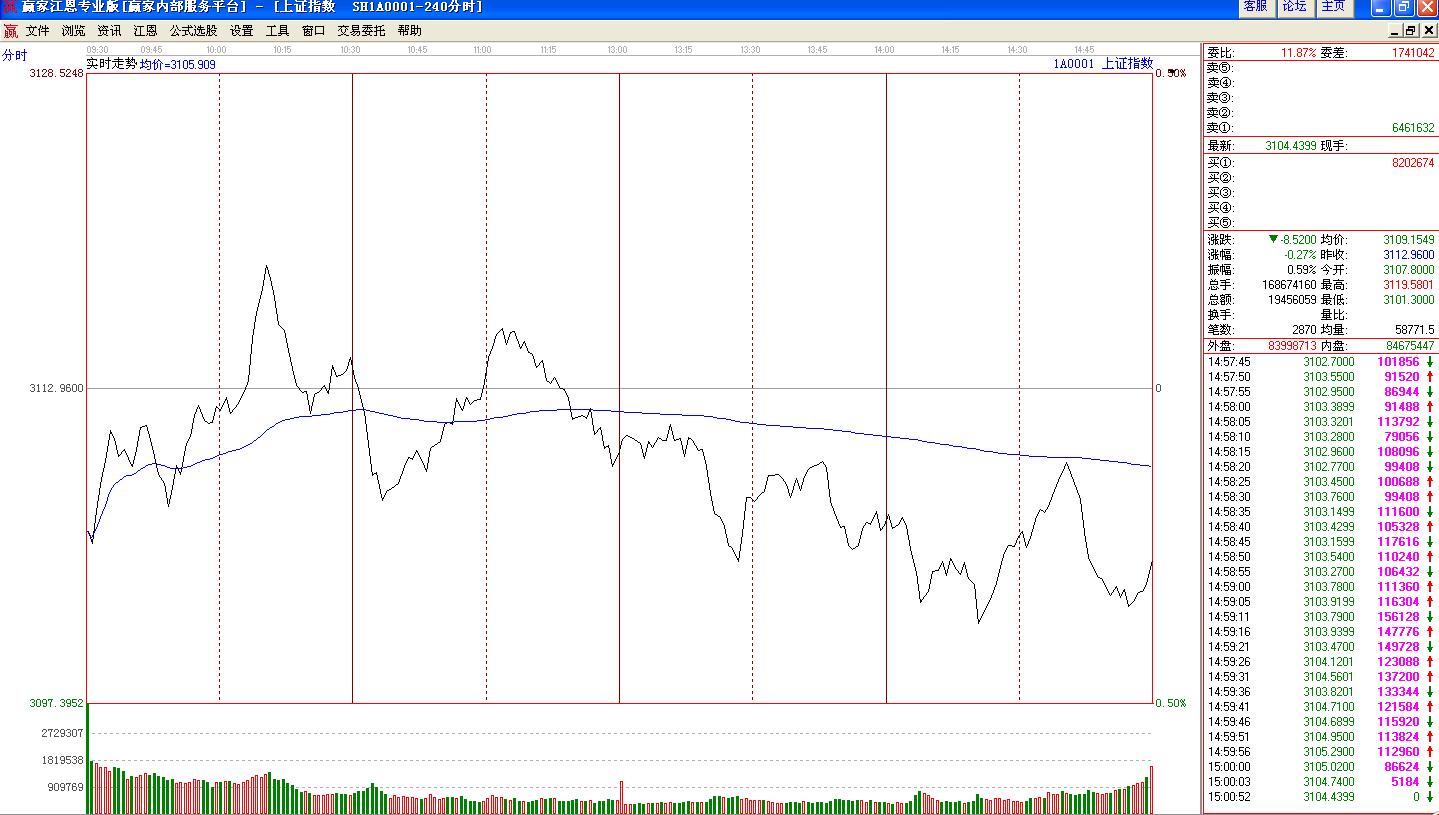Click the 委差 value 1741042
The width and height of the screenshot is (1439, 815).
(1413, 53)
